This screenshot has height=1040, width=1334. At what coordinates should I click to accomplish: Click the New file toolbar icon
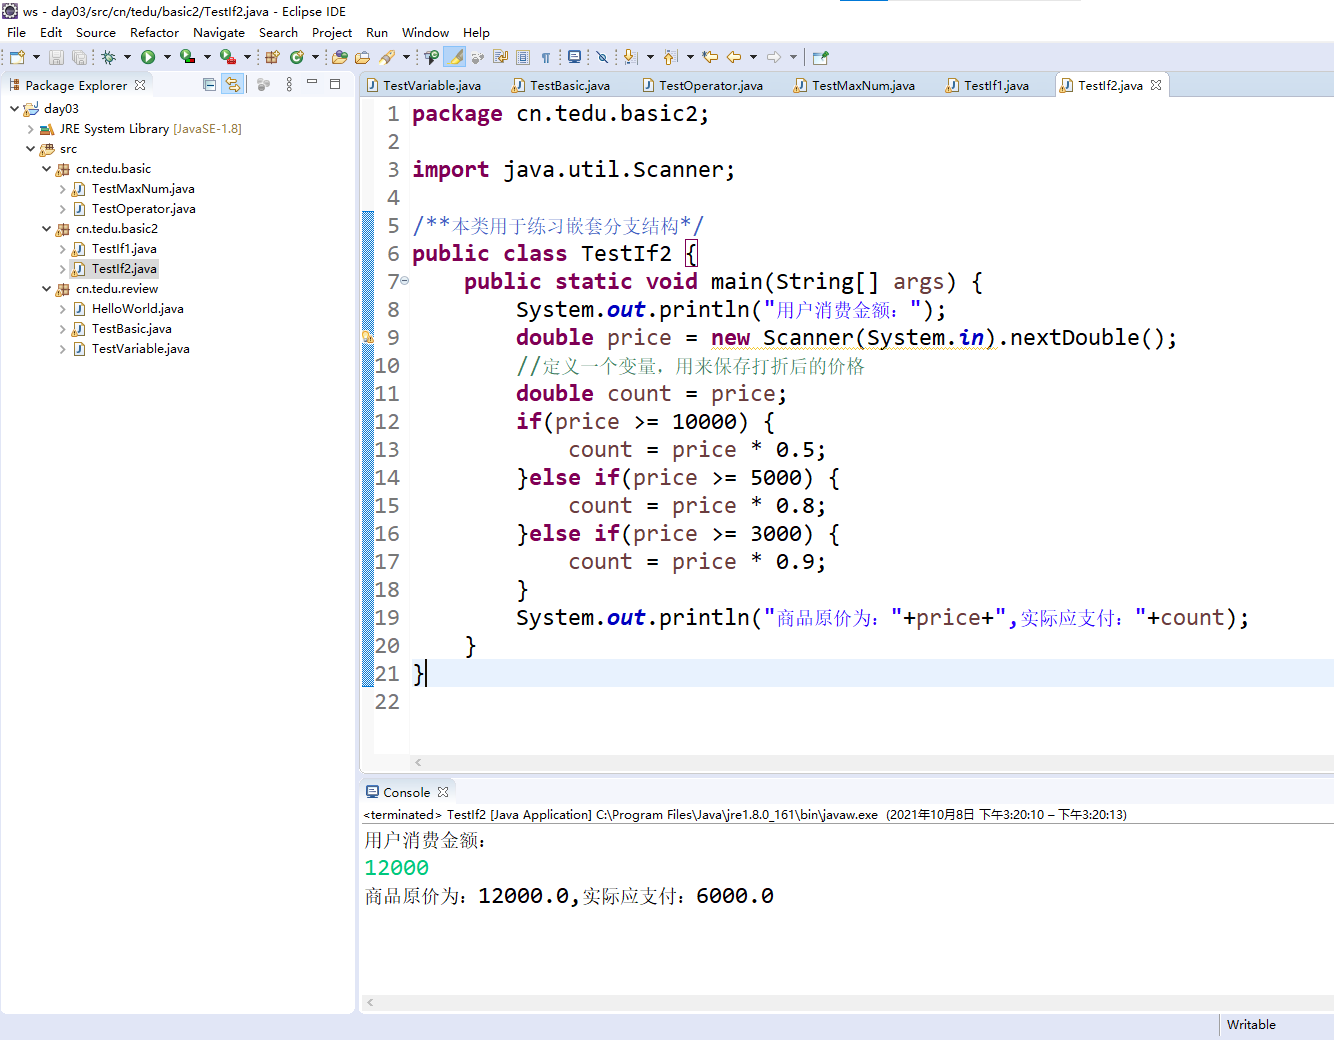16,57
